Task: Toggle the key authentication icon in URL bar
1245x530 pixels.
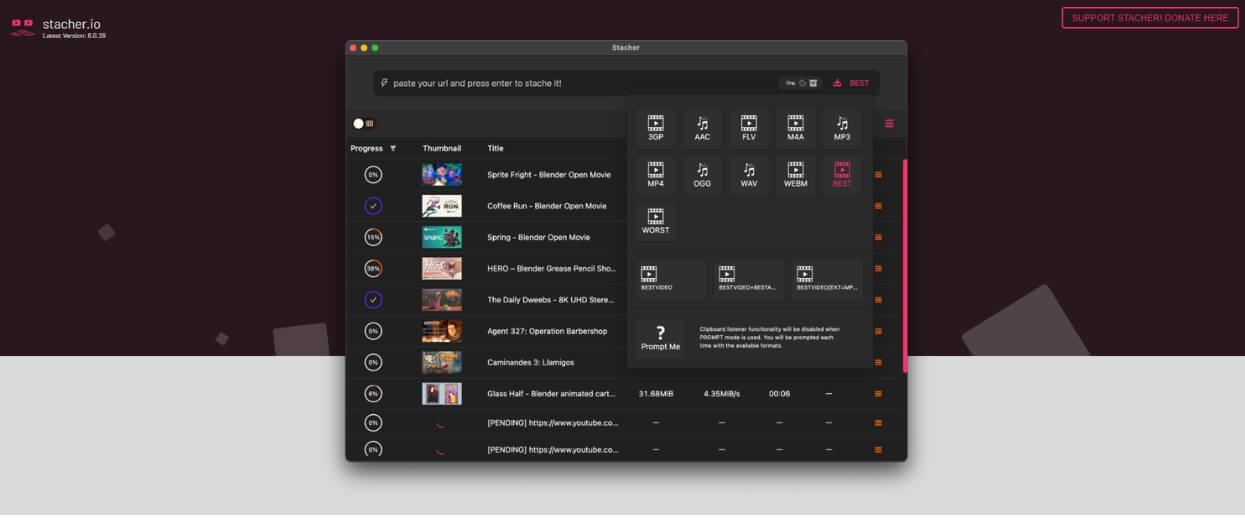Action: (790, 83)
